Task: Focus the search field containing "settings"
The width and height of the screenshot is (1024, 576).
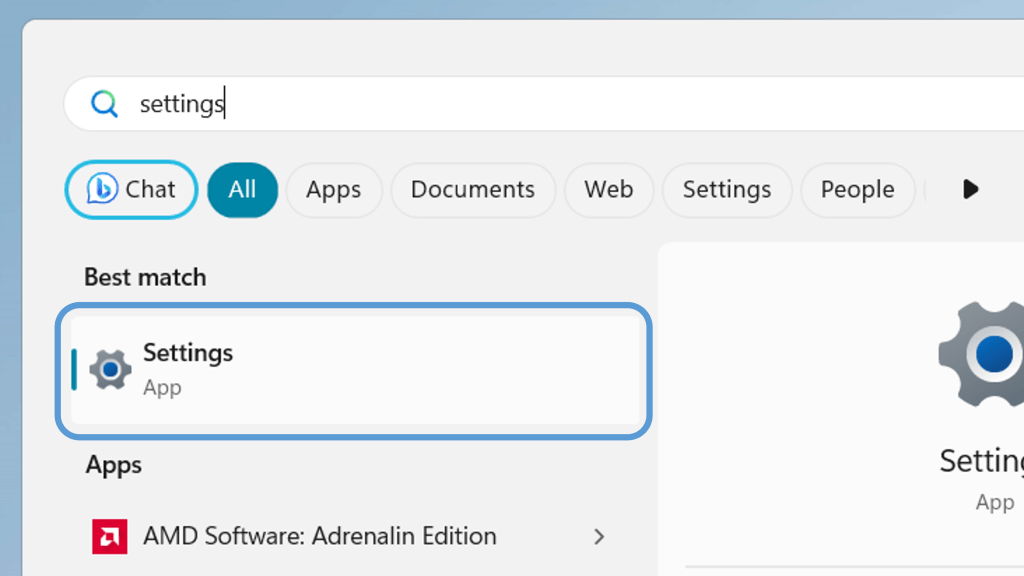Action: [x=500, y=104]
